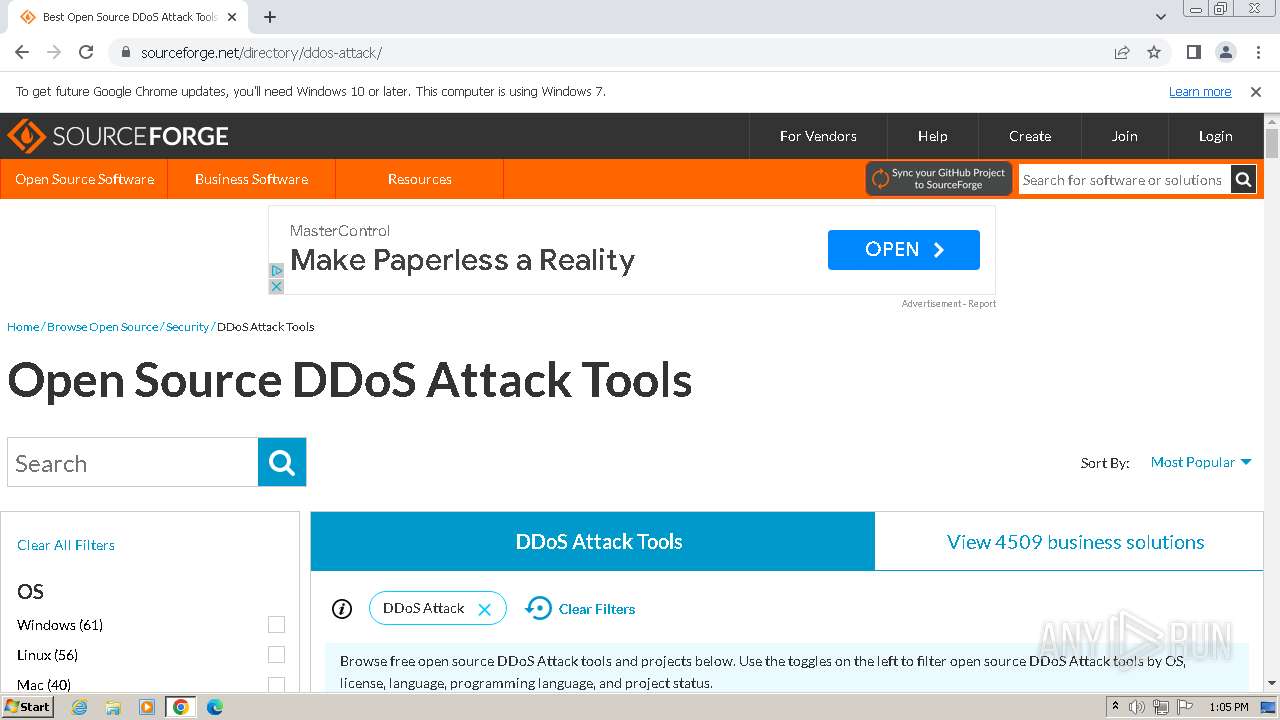Click the Search for software field

click(x=1124, y=180)
